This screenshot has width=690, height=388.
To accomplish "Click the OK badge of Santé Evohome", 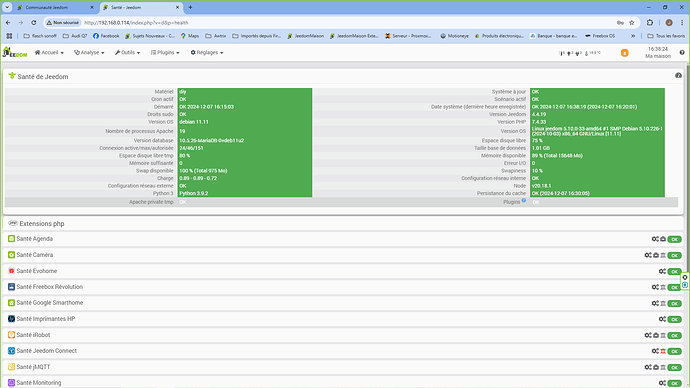I will tap(674, 271).
